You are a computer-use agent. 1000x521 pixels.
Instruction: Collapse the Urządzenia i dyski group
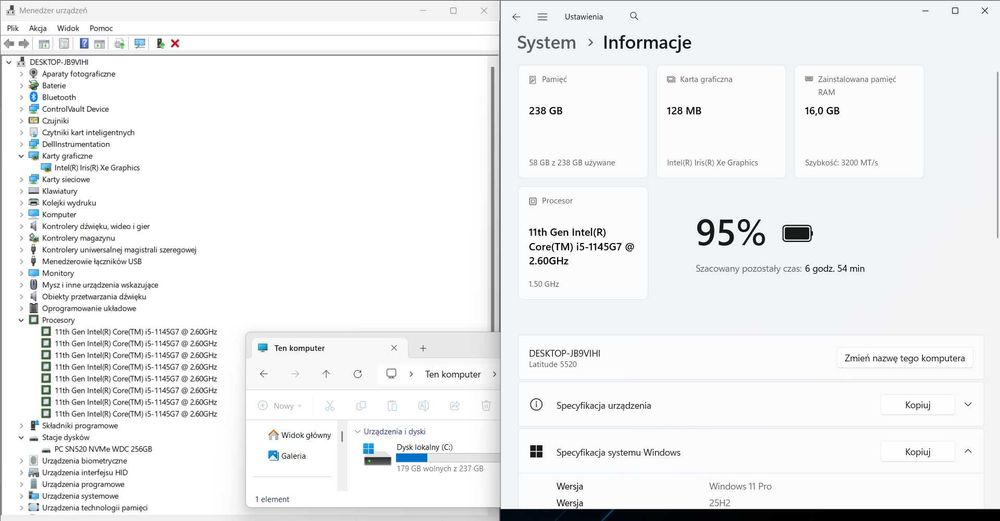[x=358, y=432]
